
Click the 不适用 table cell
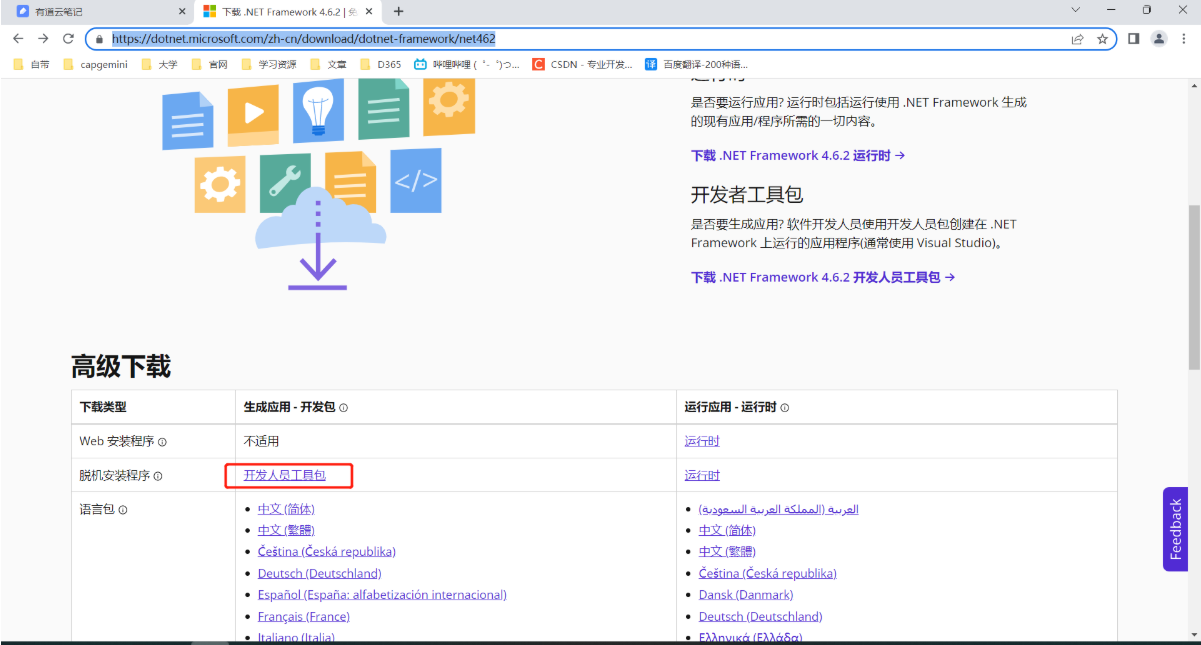pyautogui.click(x=261, y=441)
